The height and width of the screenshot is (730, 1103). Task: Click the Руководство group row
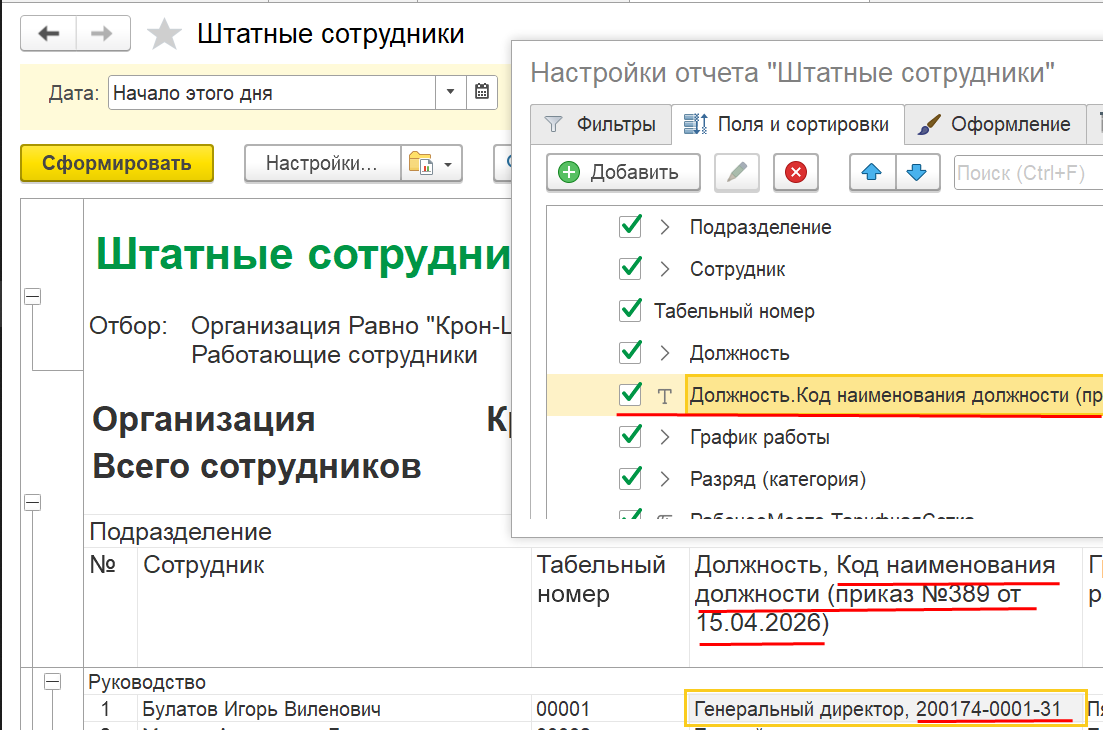[x=147, y=682]
